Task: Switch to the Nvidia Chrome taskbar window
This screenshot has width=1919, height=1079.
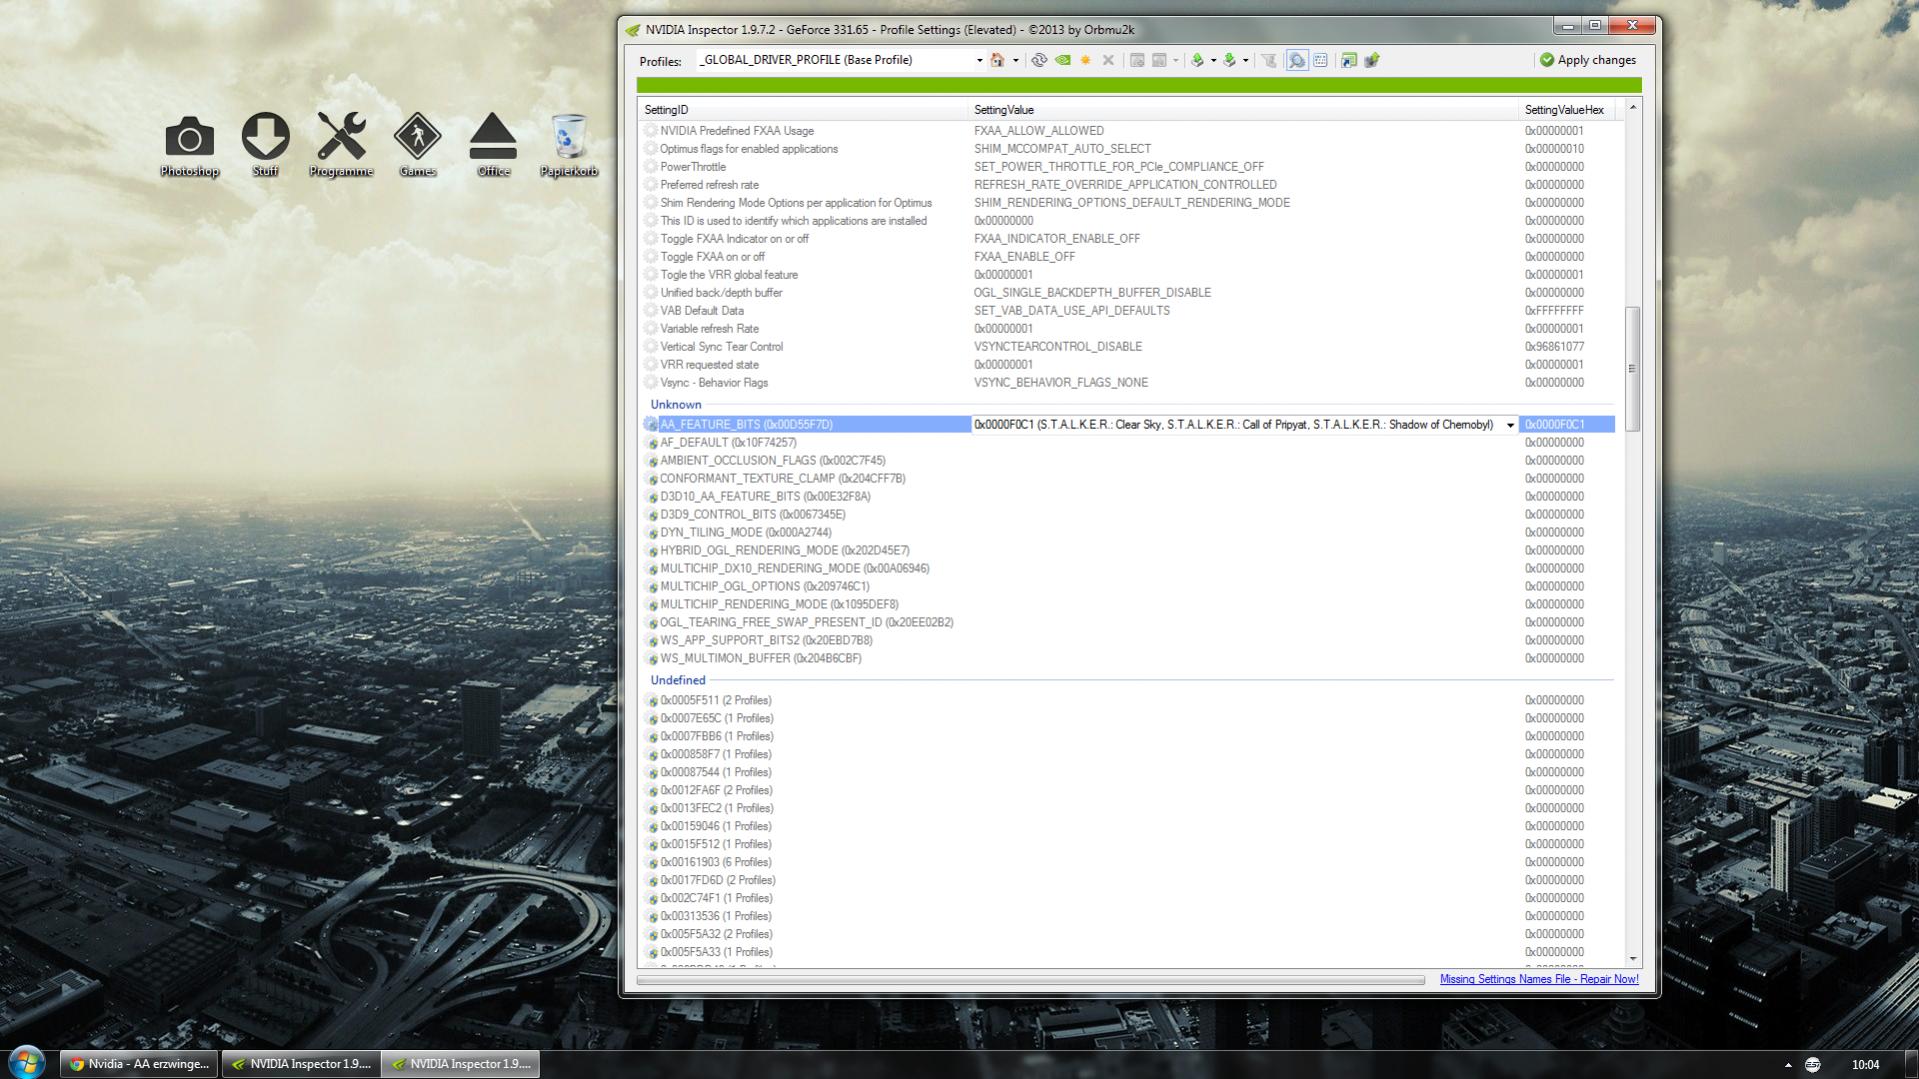Action: pyautogui.click(x=139, y=1064)
